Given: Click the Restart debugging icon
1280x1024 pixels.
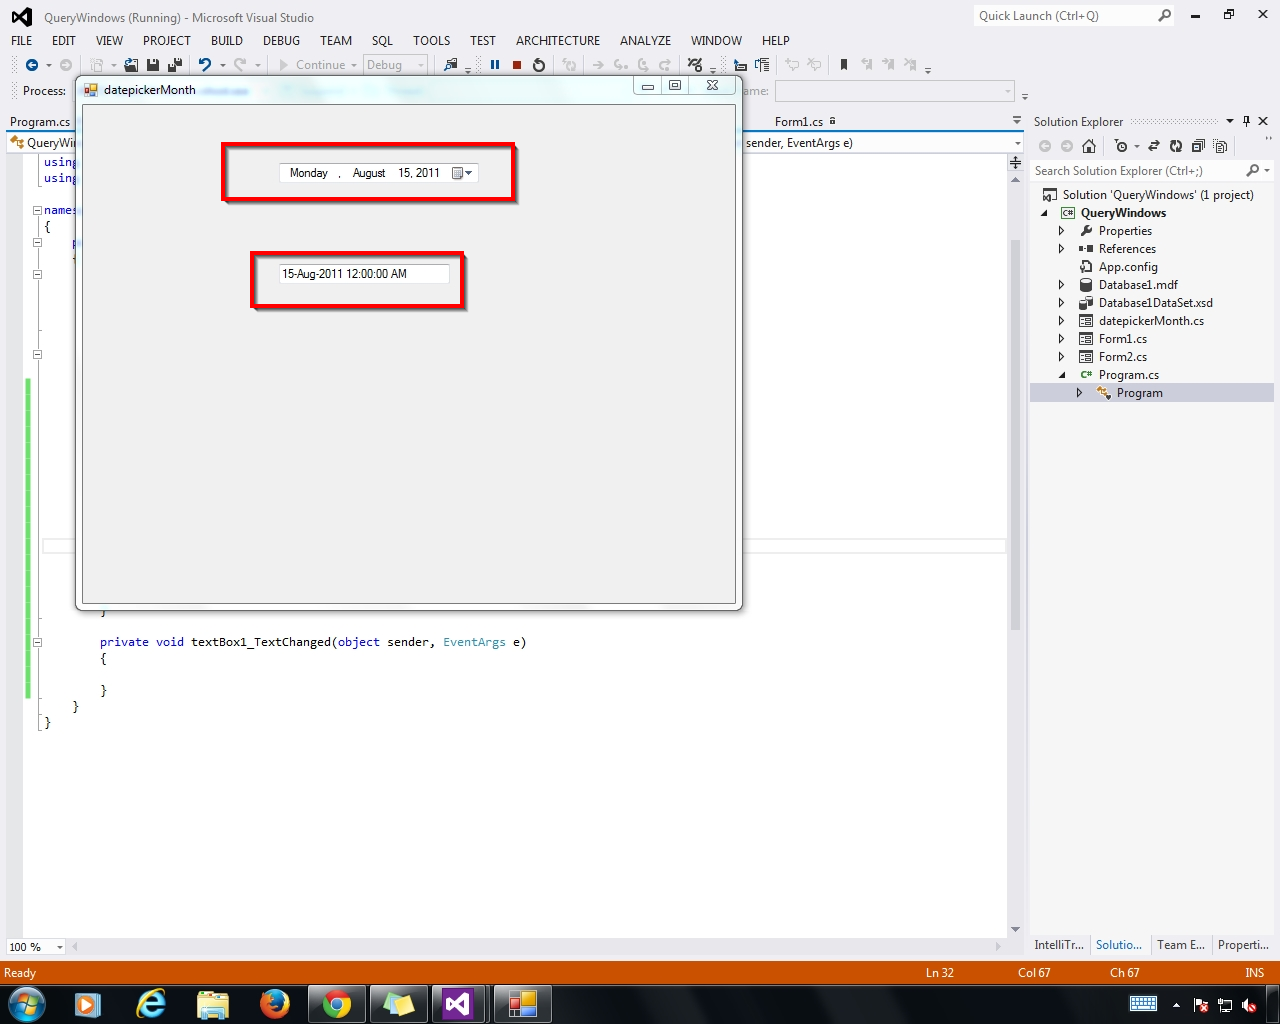Looking at the screenshot, I should coord(538,64).
